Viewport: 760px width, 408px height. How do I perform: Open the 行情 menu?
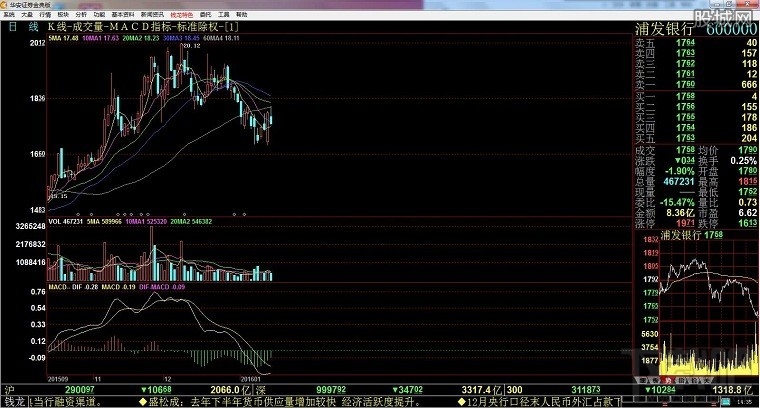tap(45, 15)
